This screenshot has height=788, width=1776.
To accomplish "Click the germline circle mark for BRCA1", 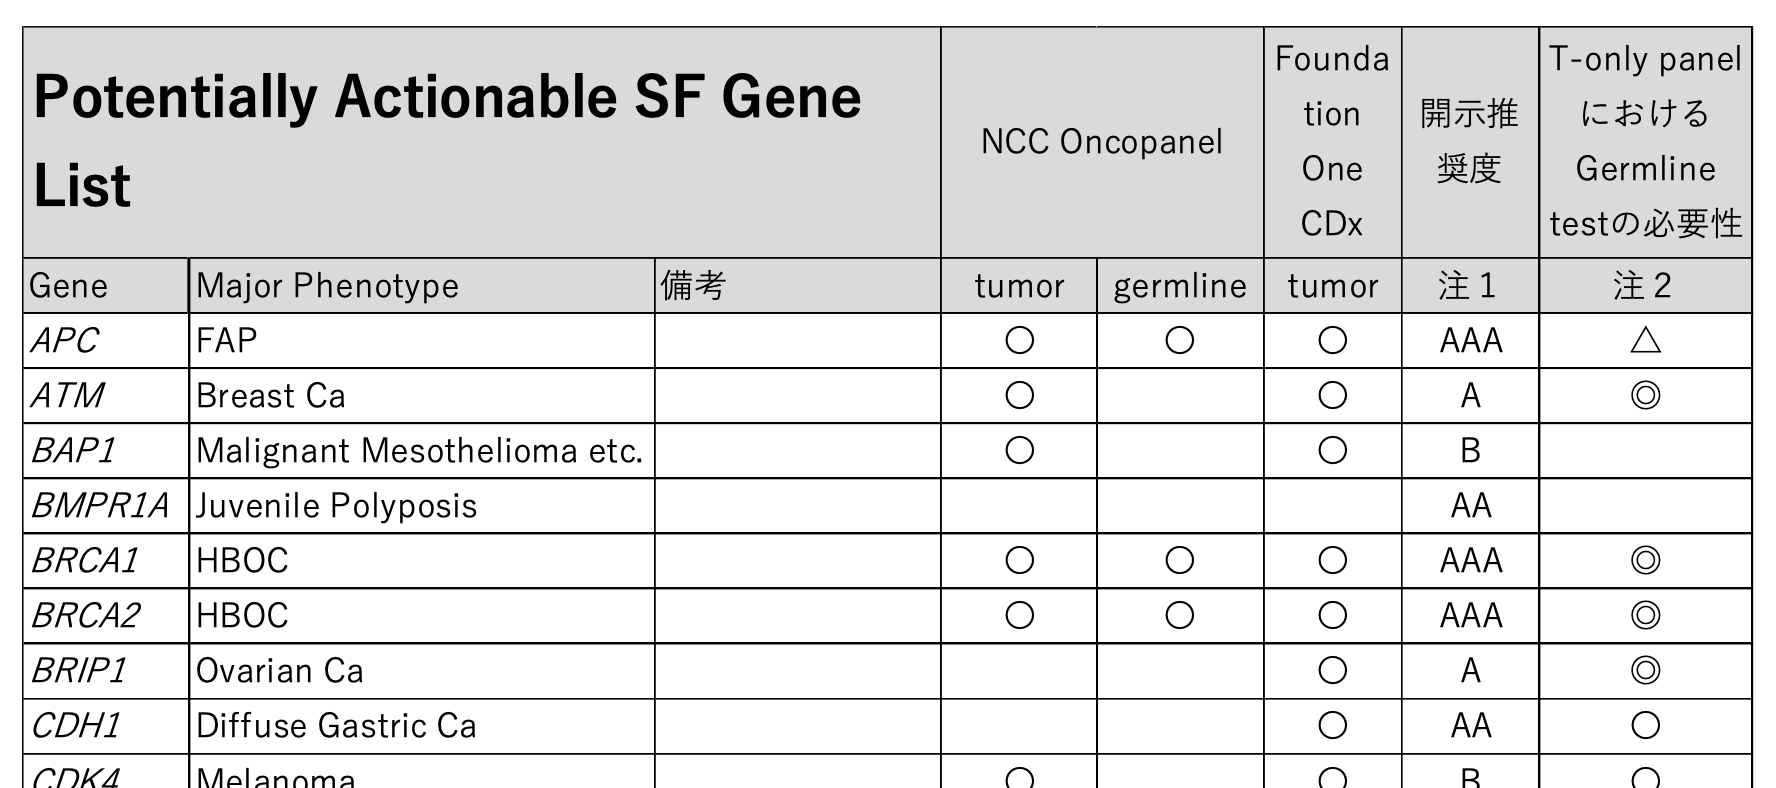I will click(x=1179, y=560).
